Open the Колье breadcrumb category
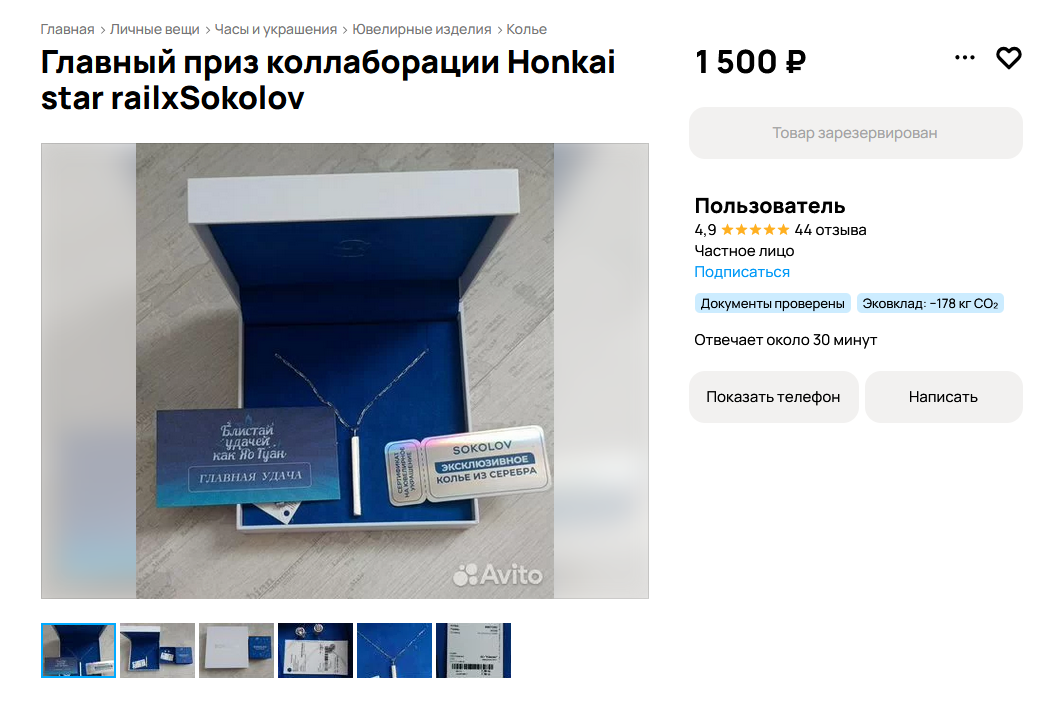This screenshot has width=1059, height=721. click(526, 29)
